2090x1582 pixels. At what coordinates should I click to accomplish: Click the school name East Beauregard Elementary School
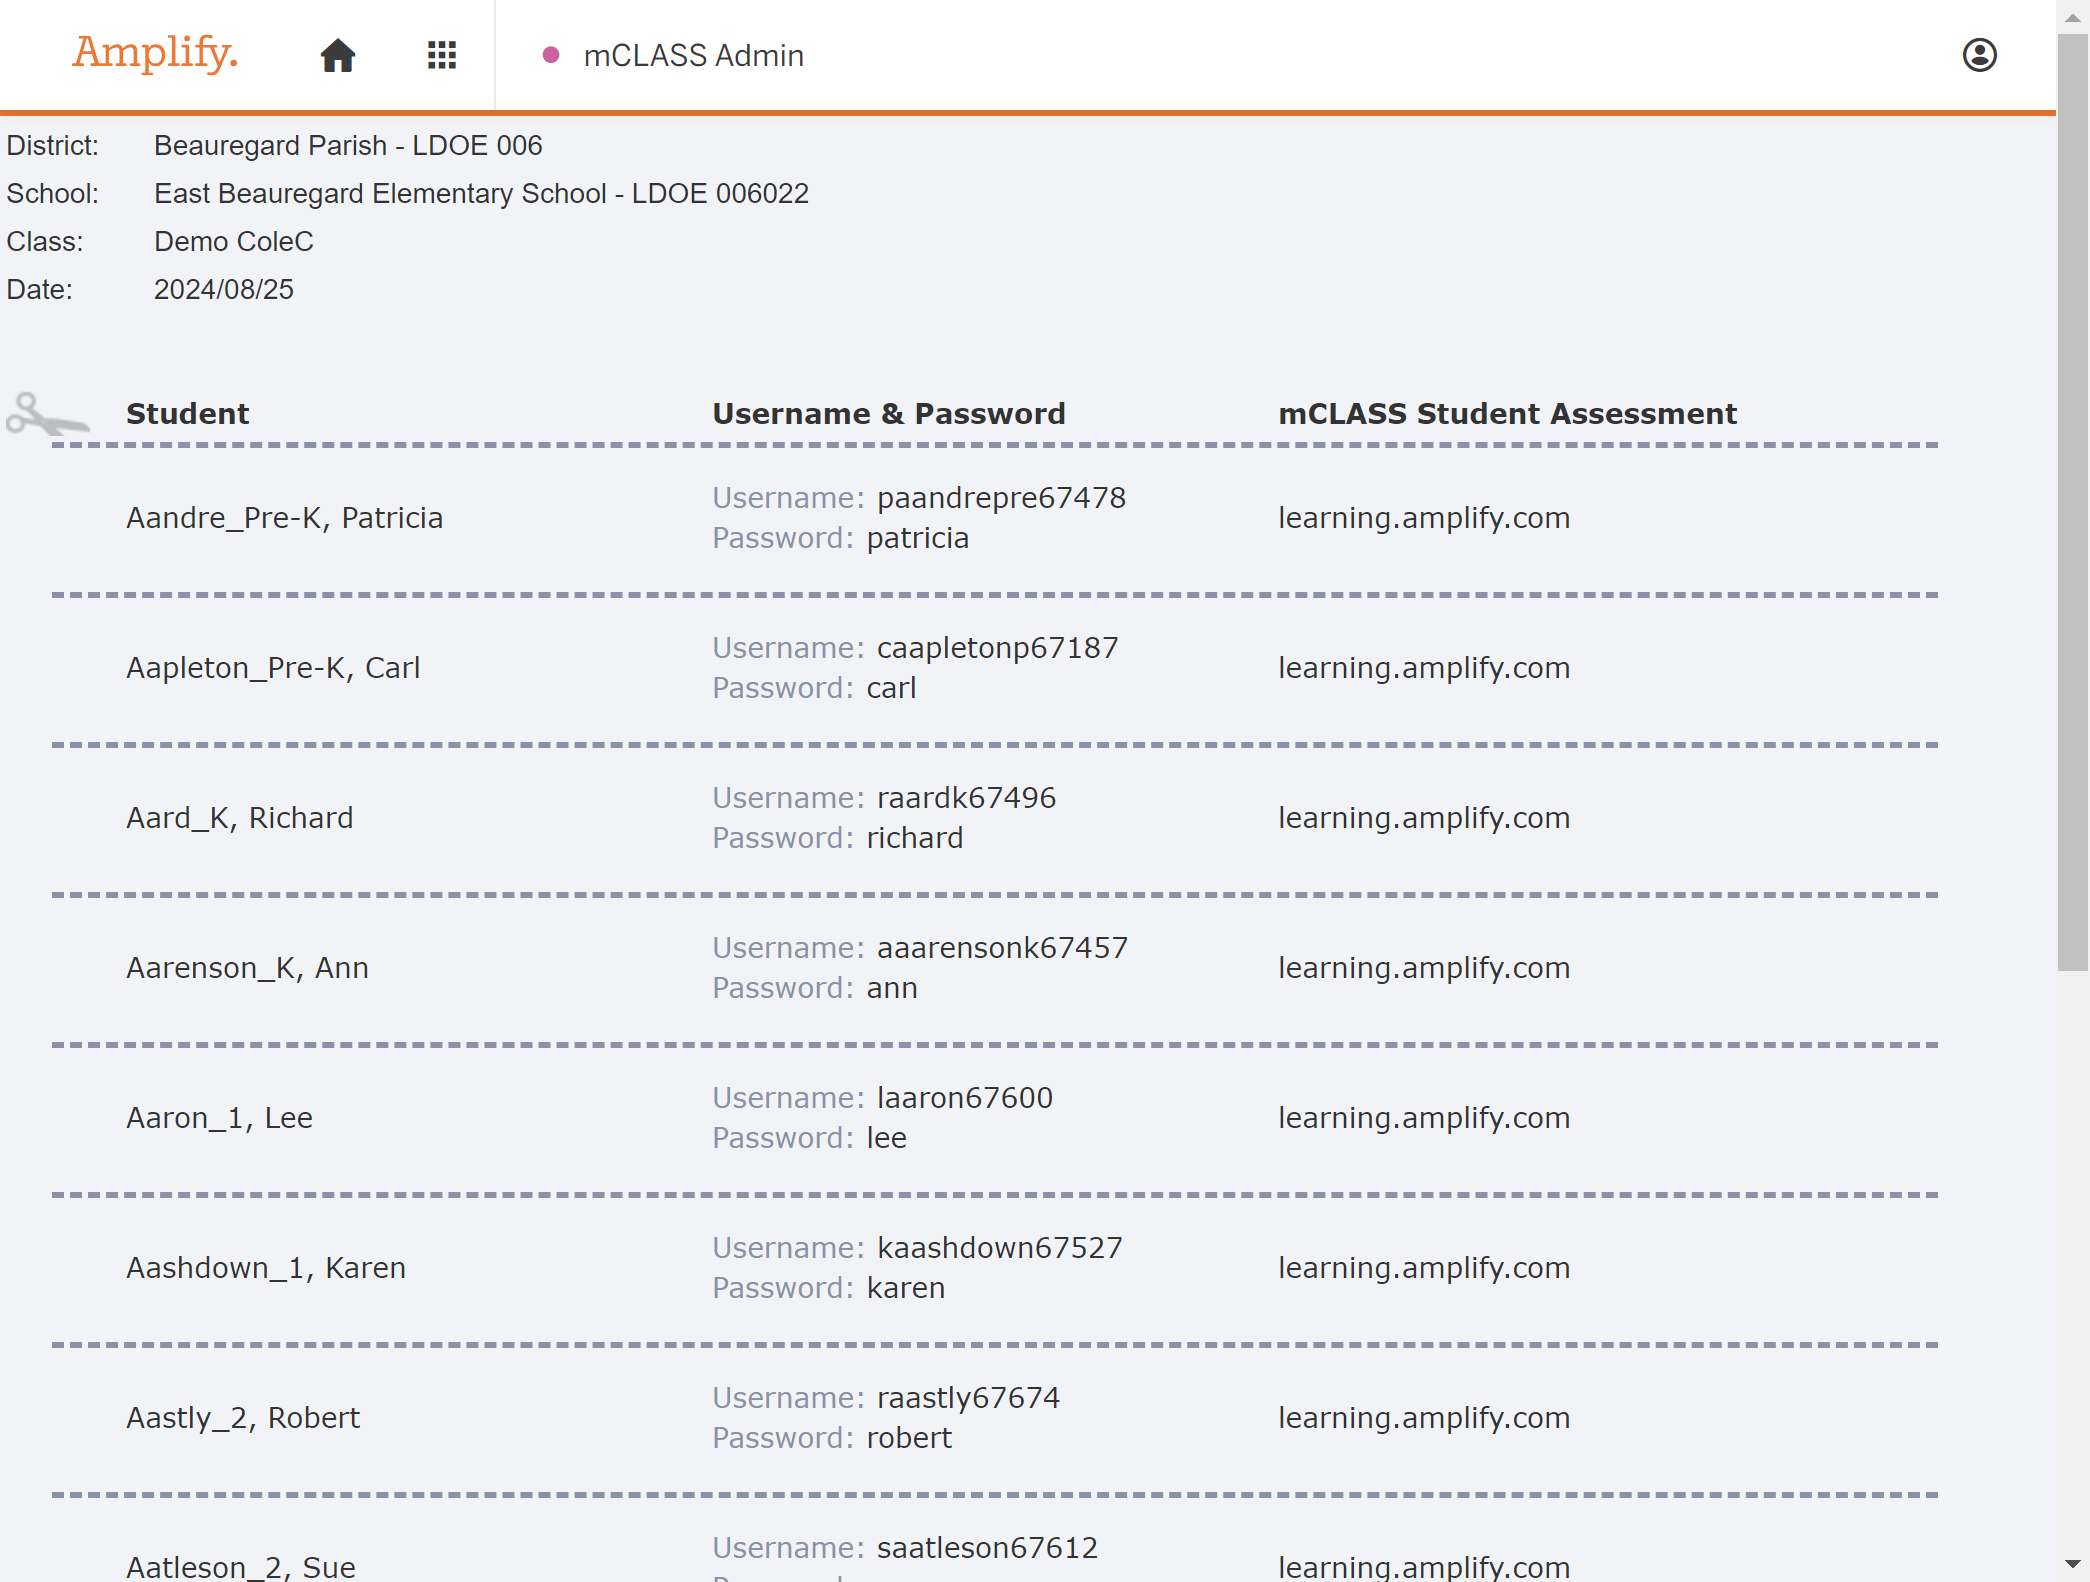pyautogui.click(x=380, y=194)
